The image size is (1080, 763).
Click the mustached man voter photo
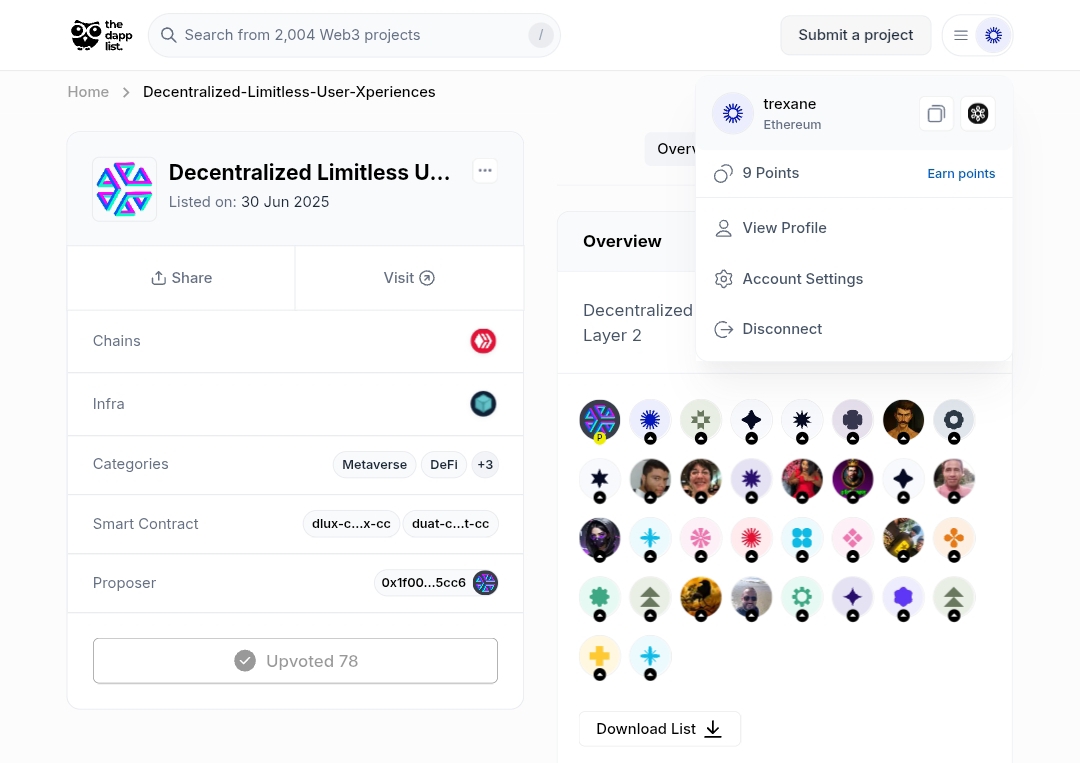point(903,420)
